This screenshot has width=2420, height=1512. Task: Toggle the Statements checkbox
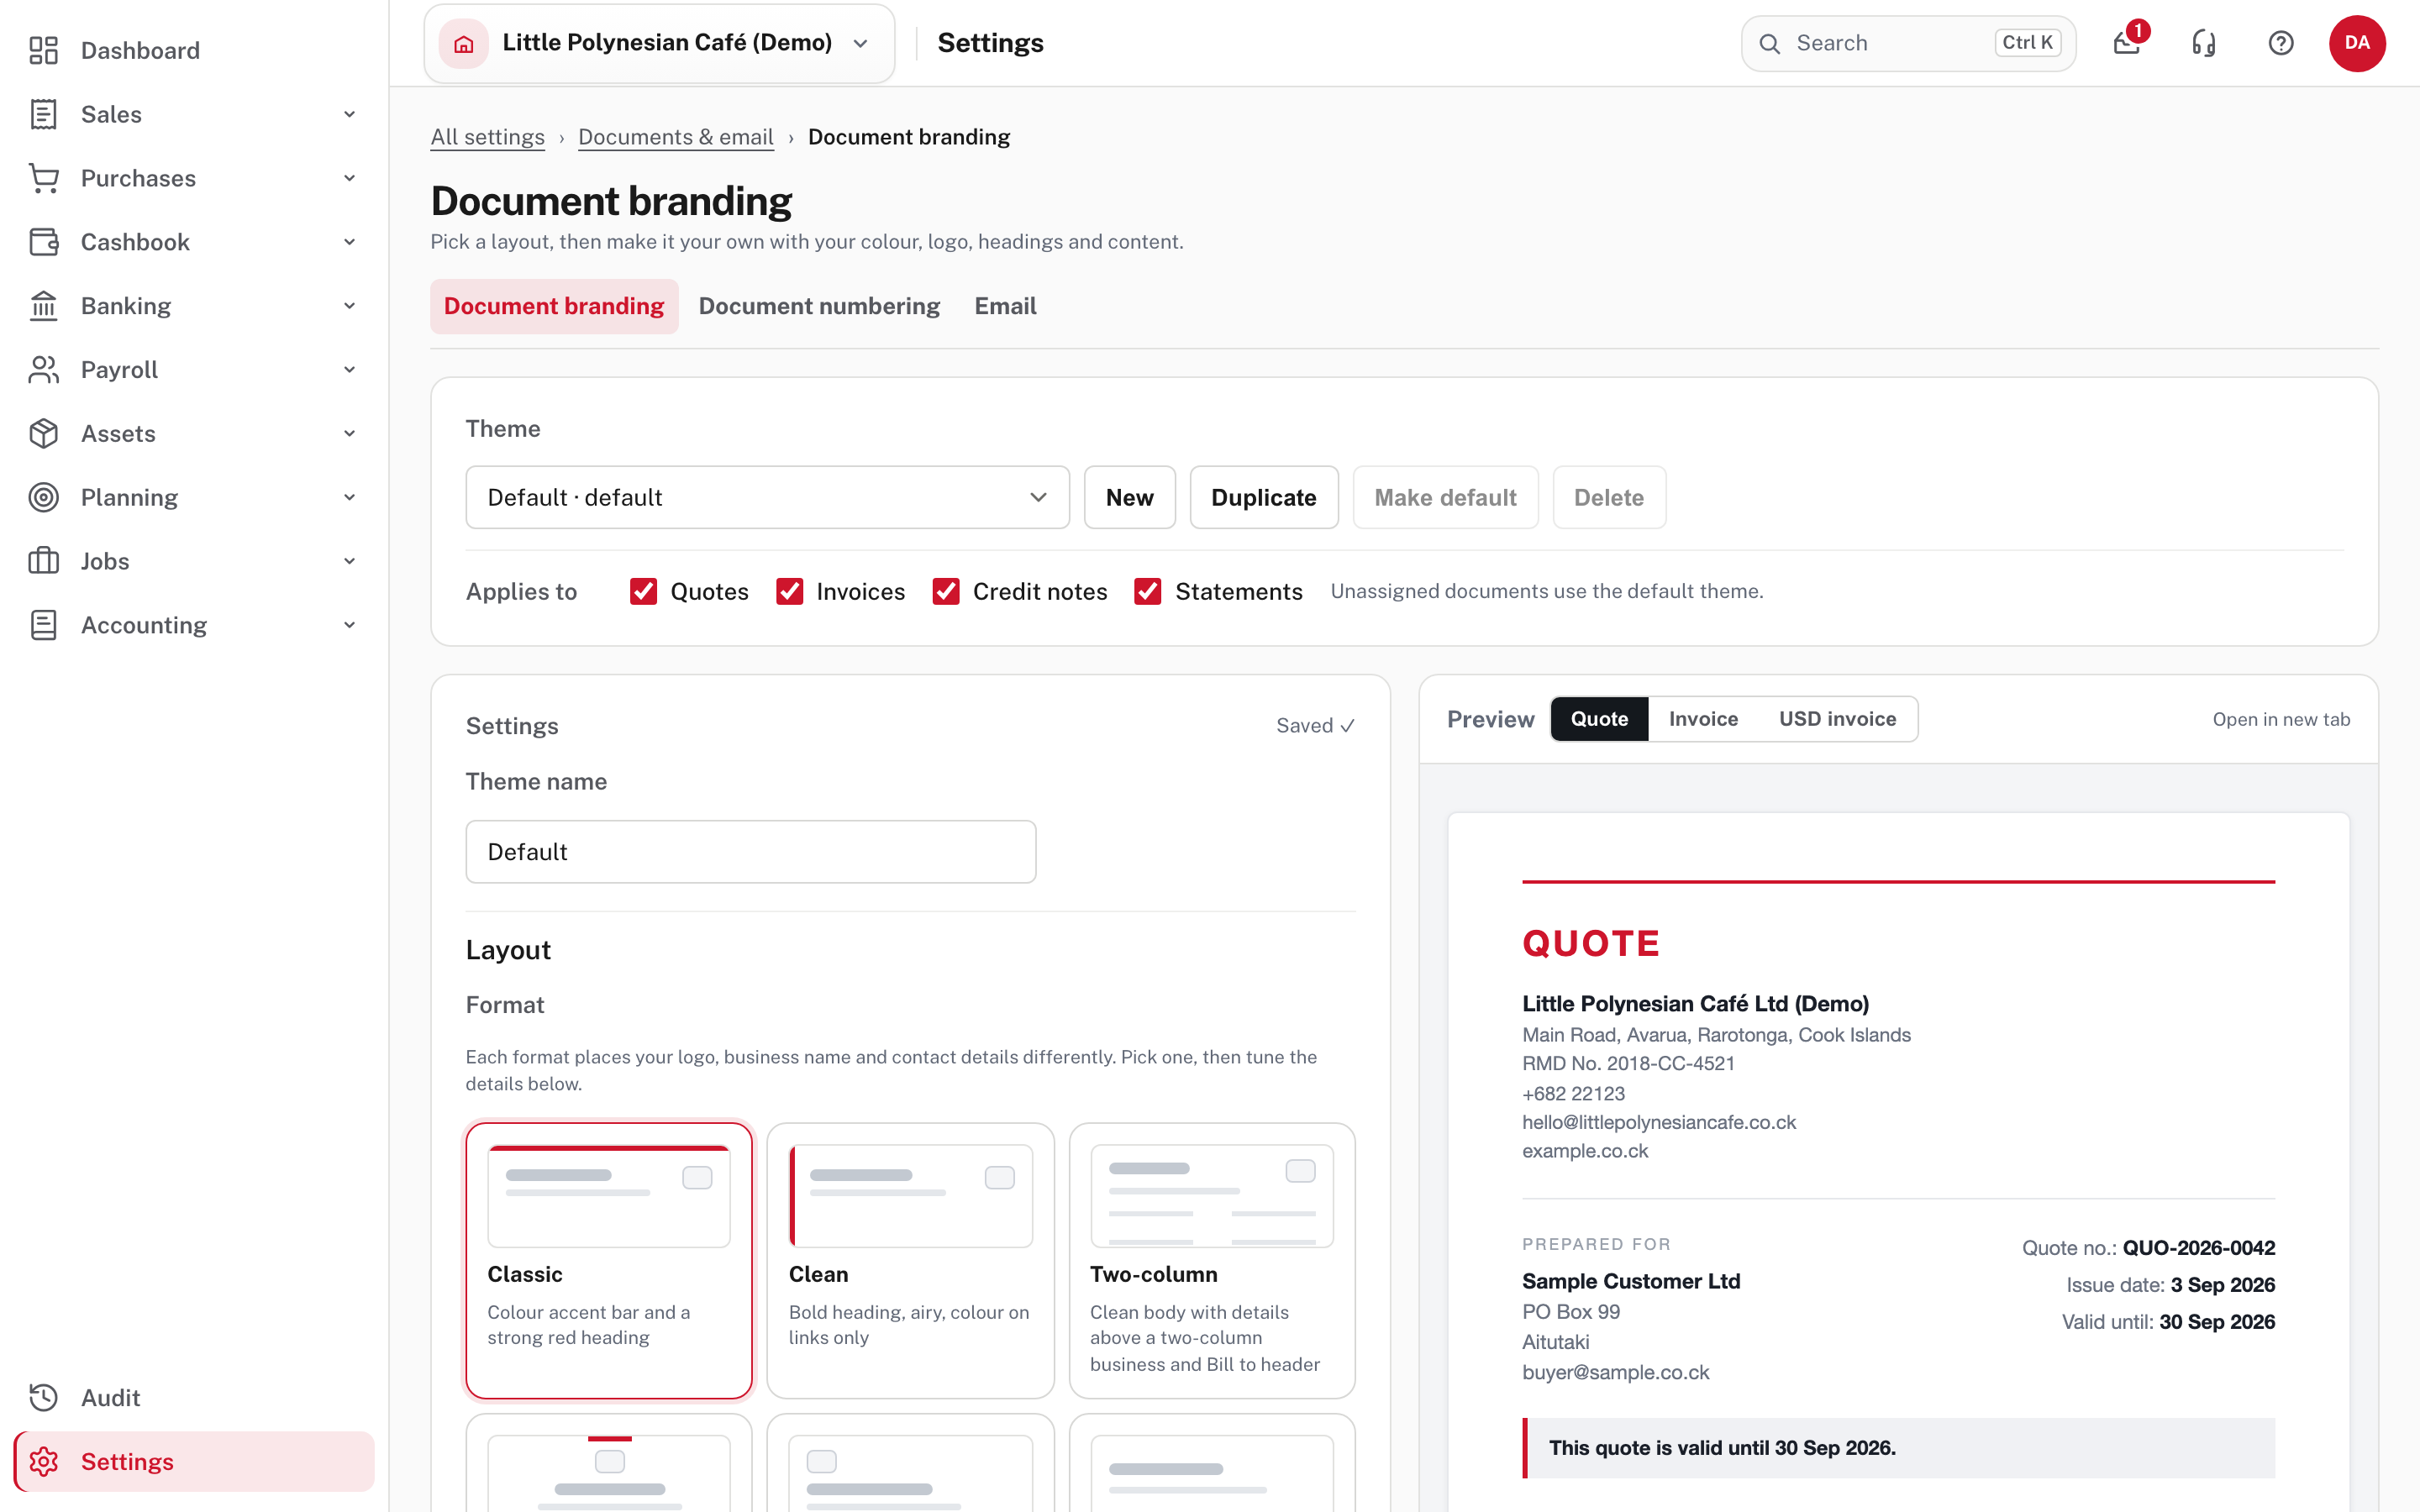click(1147, 592)
